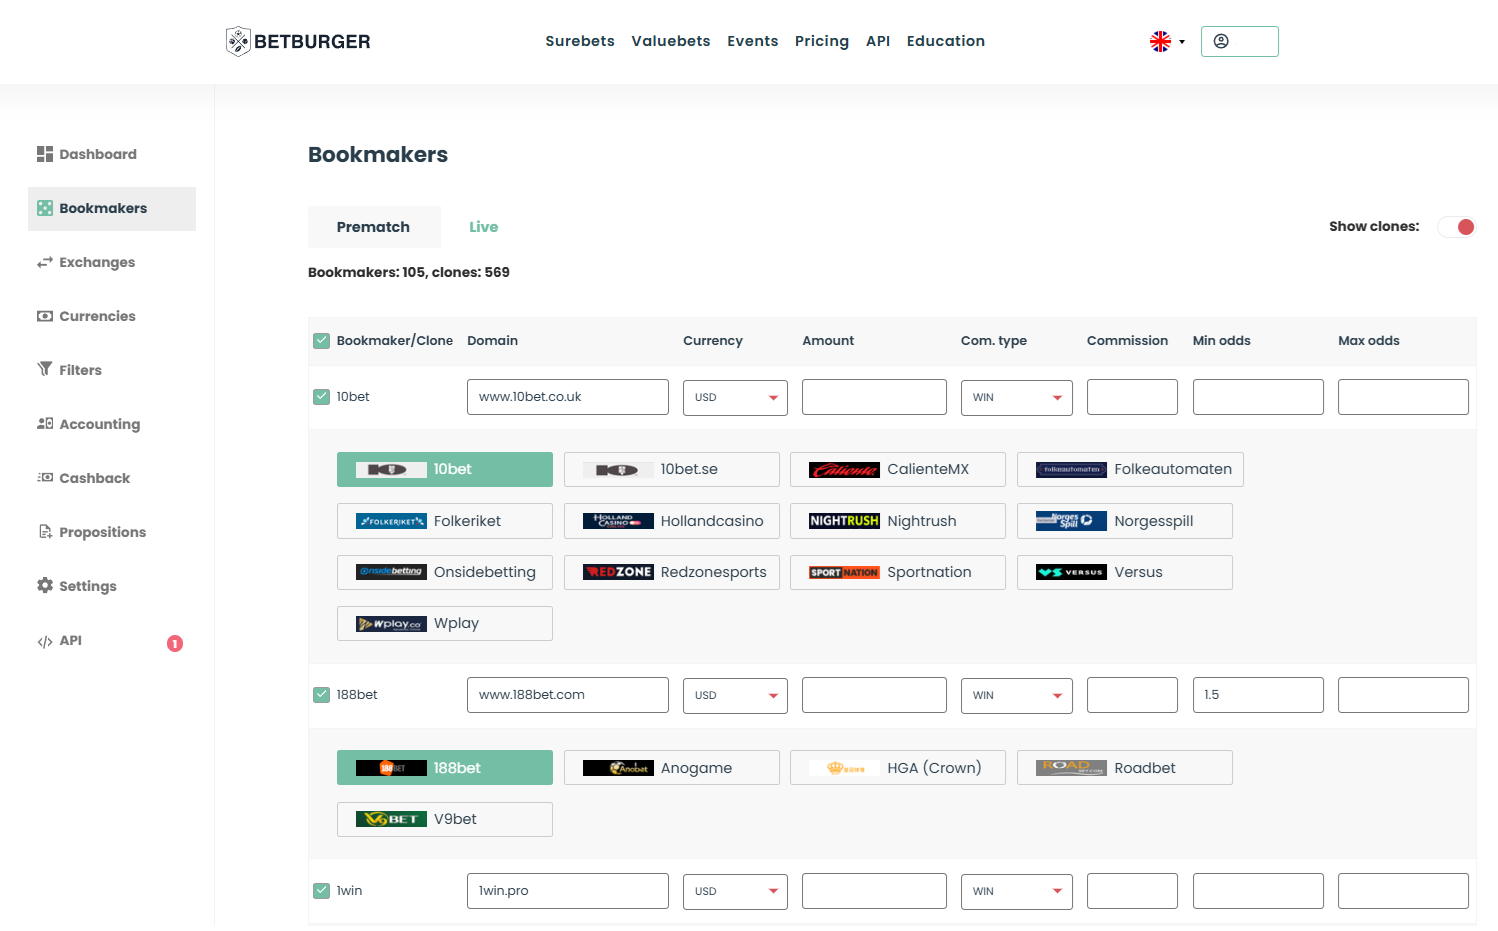The width and height of the screenshot is (1498, 931).
Task: Uncheck the 188bet bookmaker checkbox
Action: [322, 695]
